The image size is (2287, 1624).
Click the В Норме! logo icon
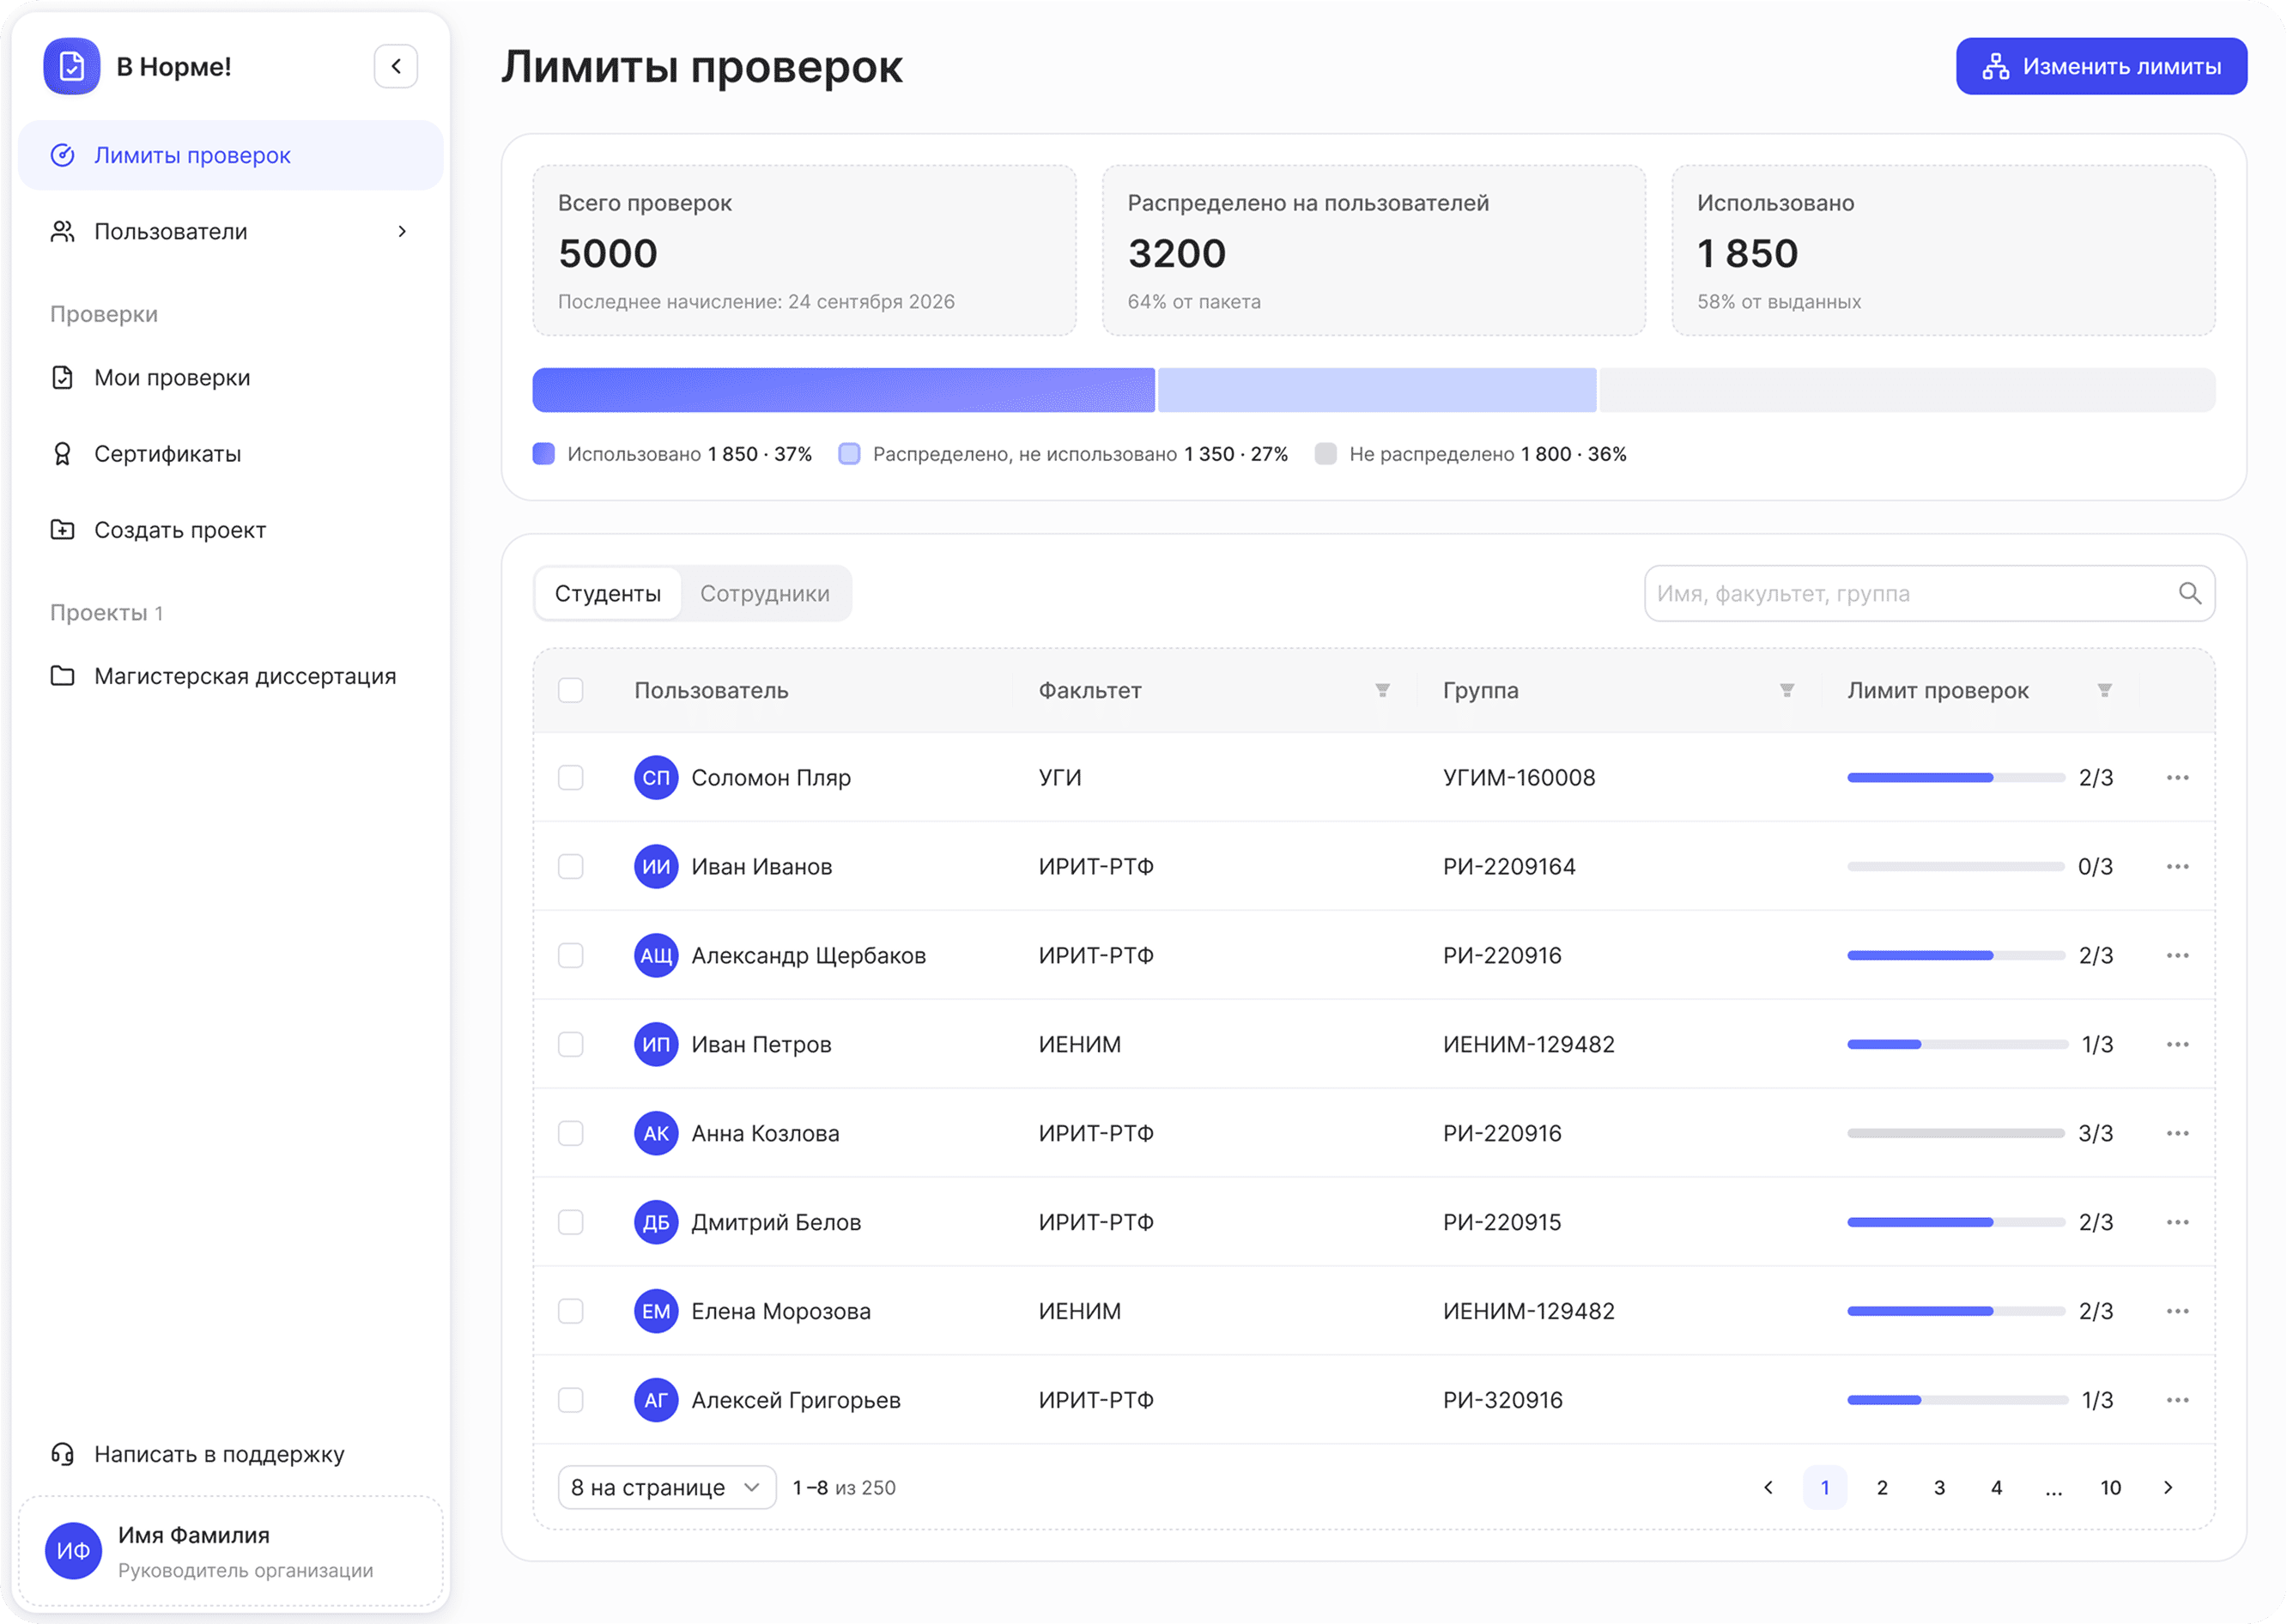(71, 66)
